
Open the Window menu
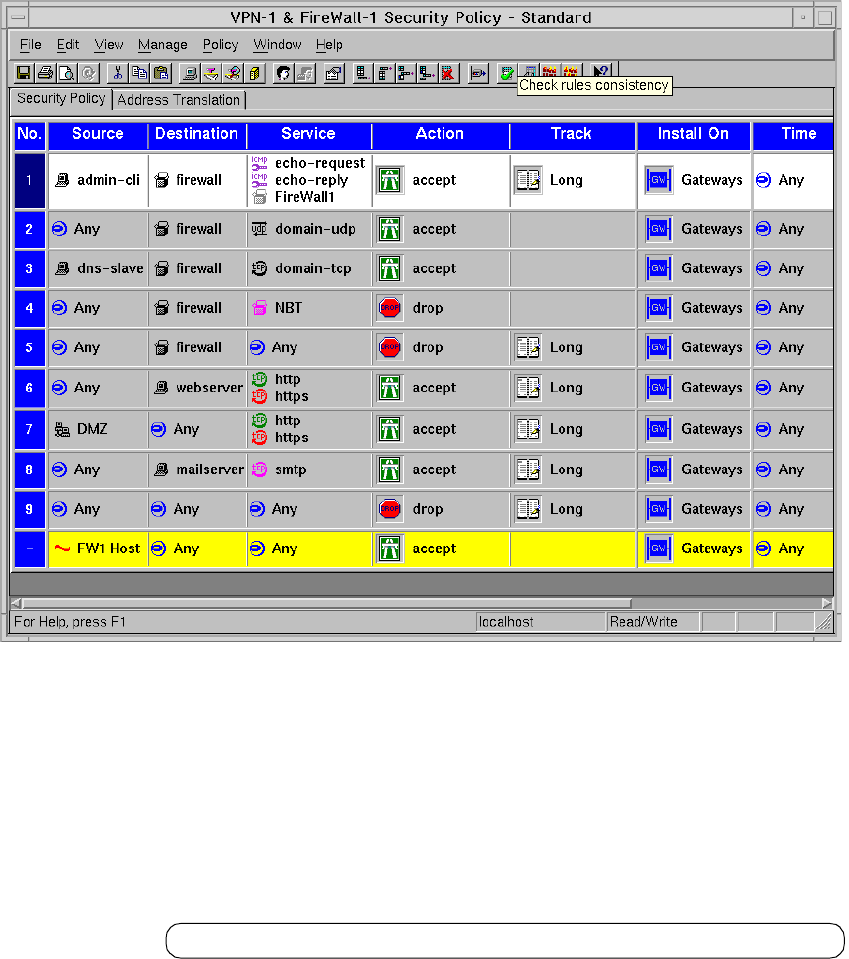pos(277,45)
